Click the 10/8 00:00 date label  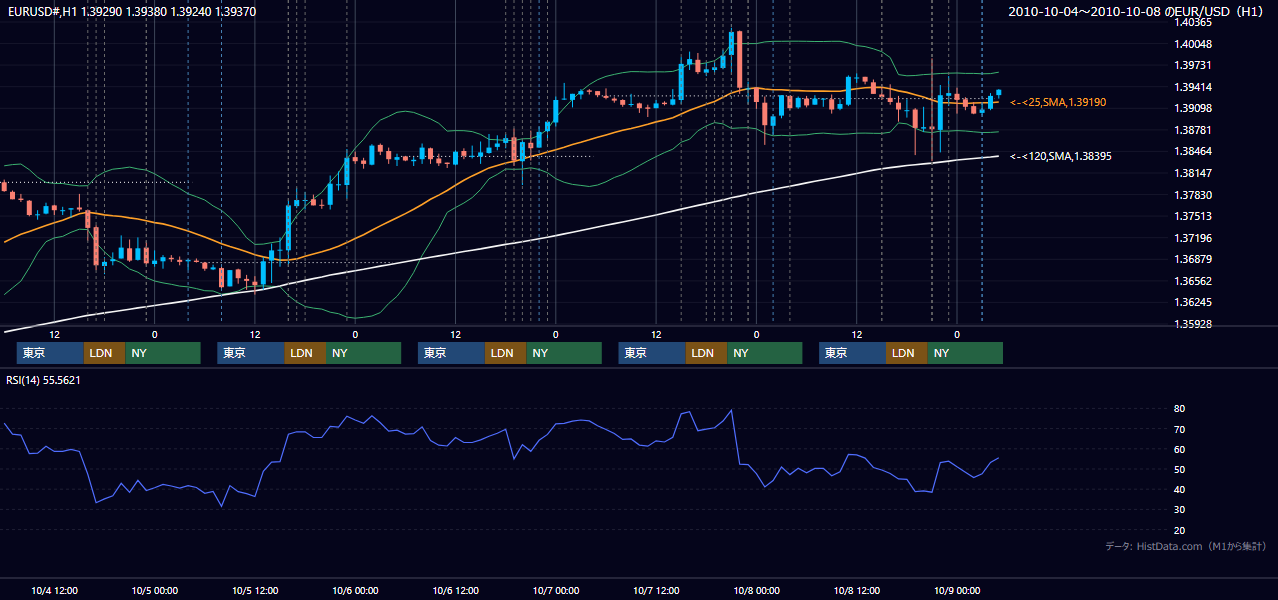tap(756, 590)
